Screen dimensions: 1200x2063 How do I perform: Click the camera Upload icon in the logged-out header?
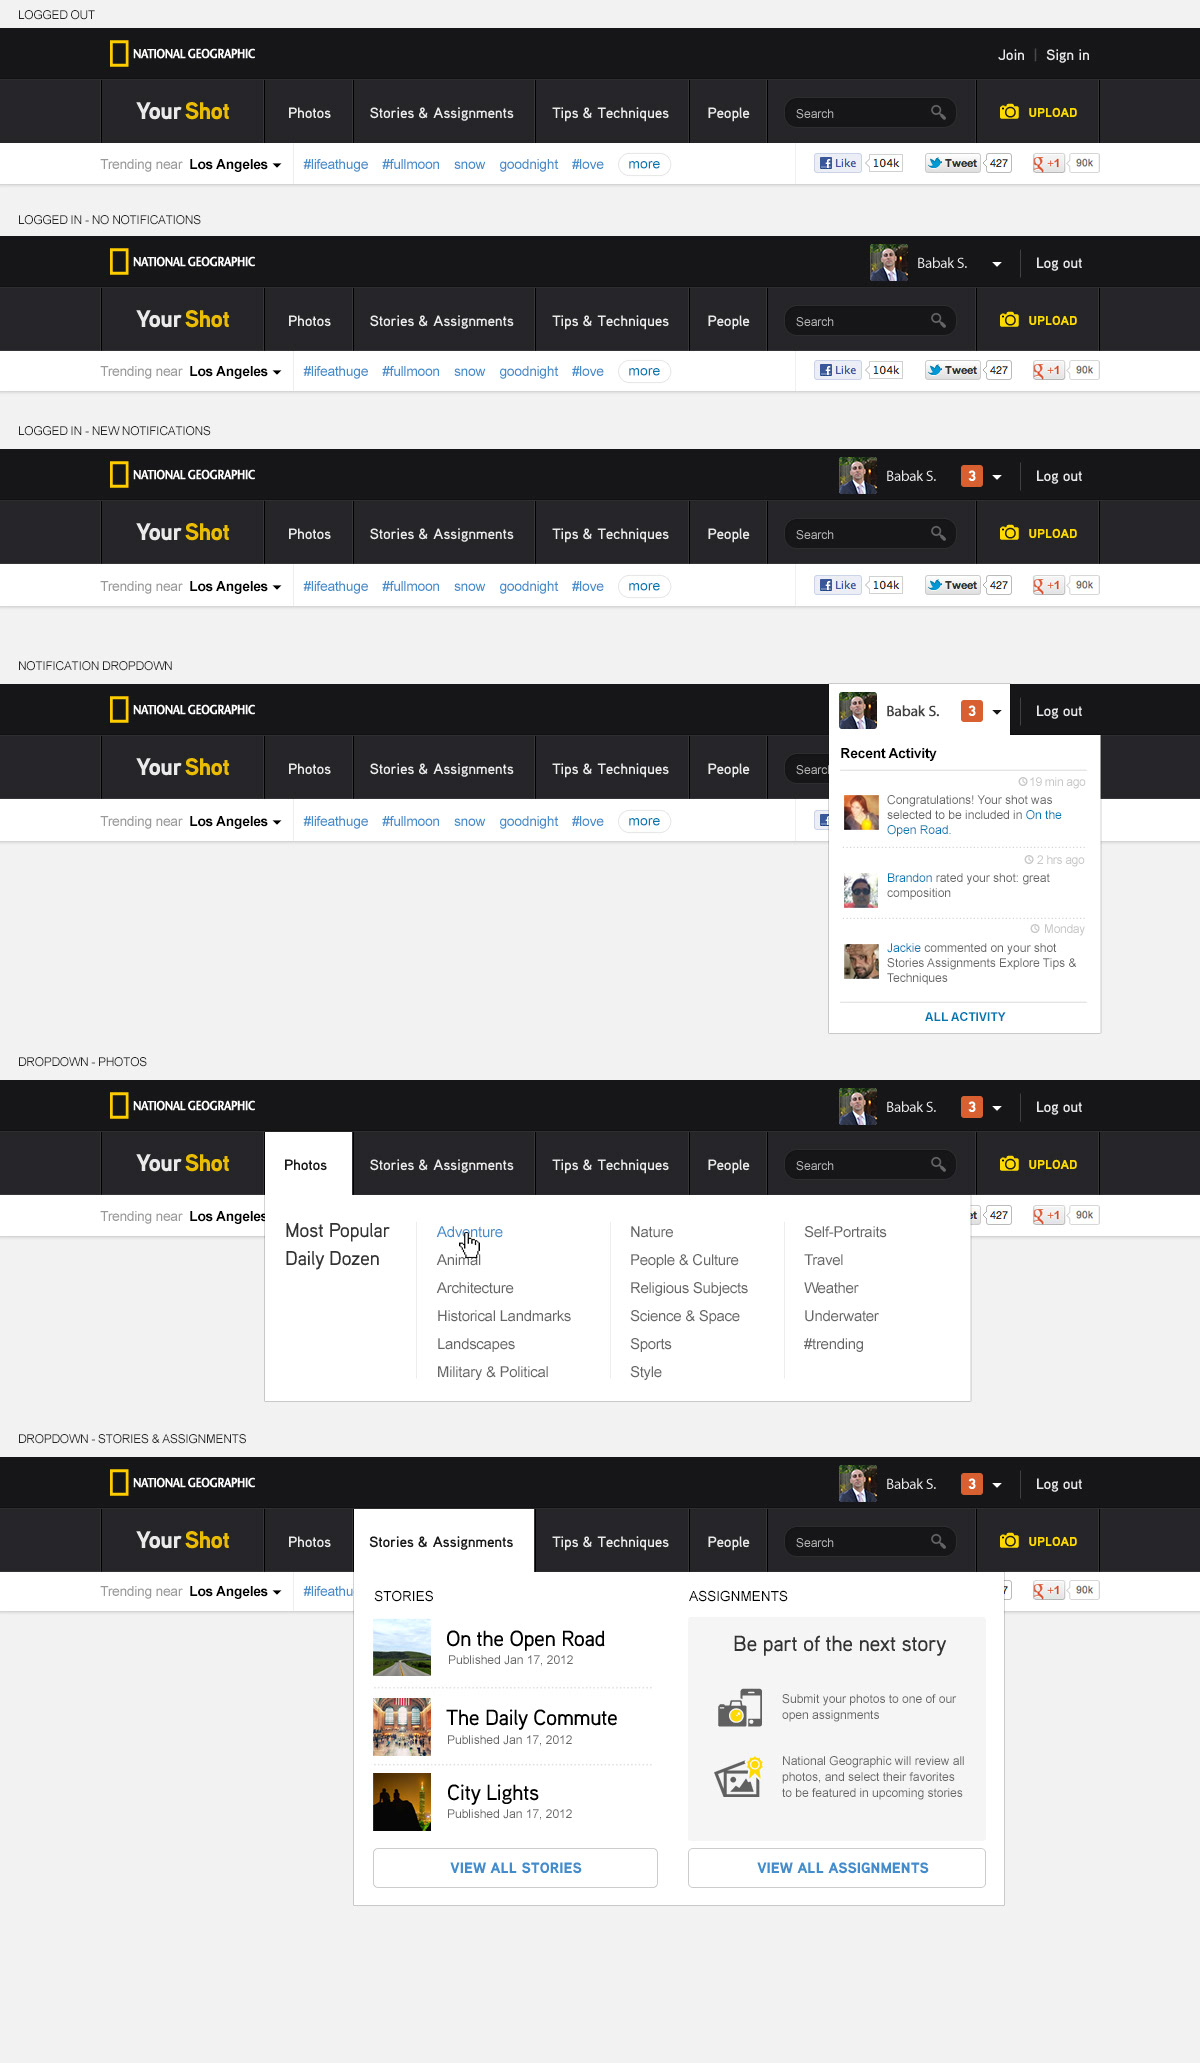tap(1009, 112)
